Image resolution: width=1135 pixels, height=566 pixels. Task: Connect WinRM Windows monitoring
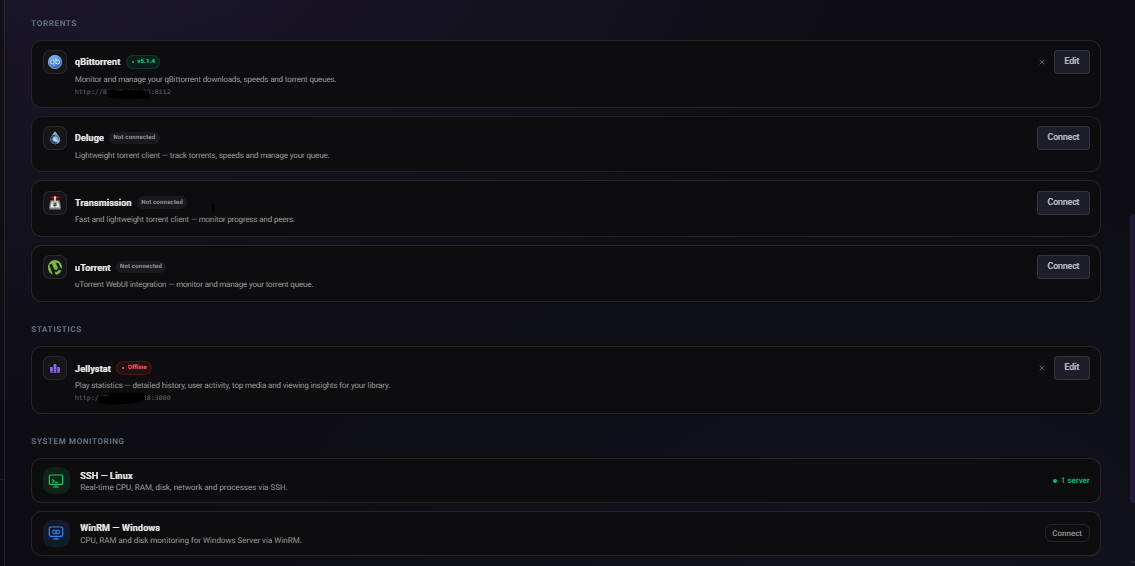[x=1067, y=533]
